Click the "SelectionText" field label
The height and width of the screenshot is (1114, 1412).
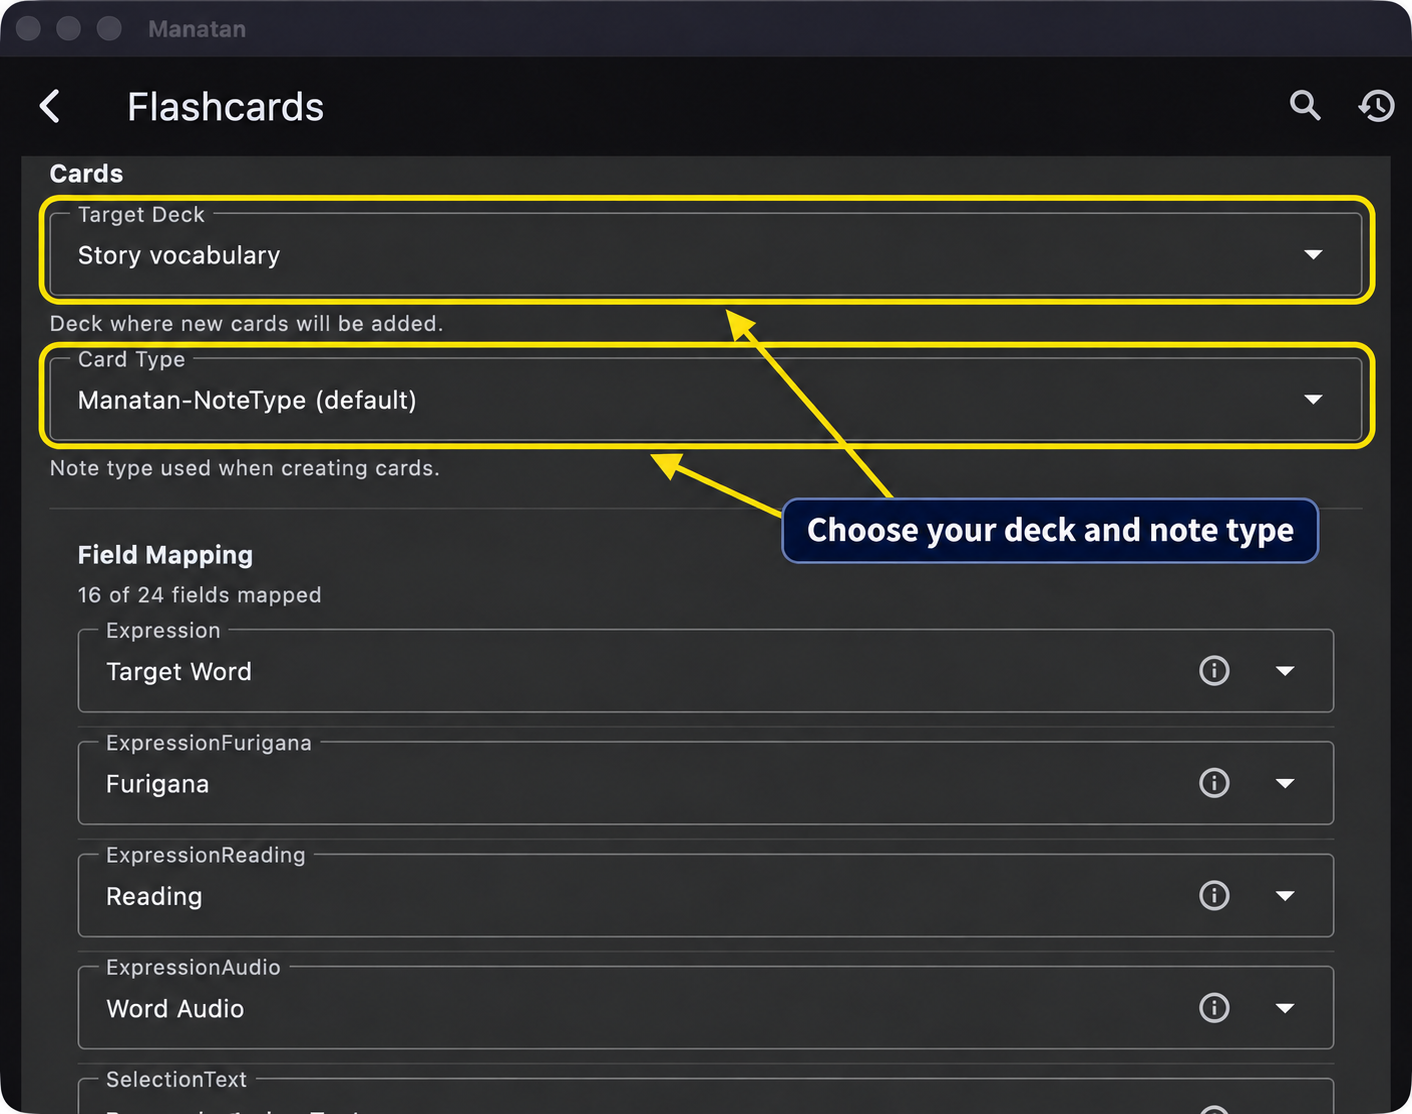[x=176, y=1079]
